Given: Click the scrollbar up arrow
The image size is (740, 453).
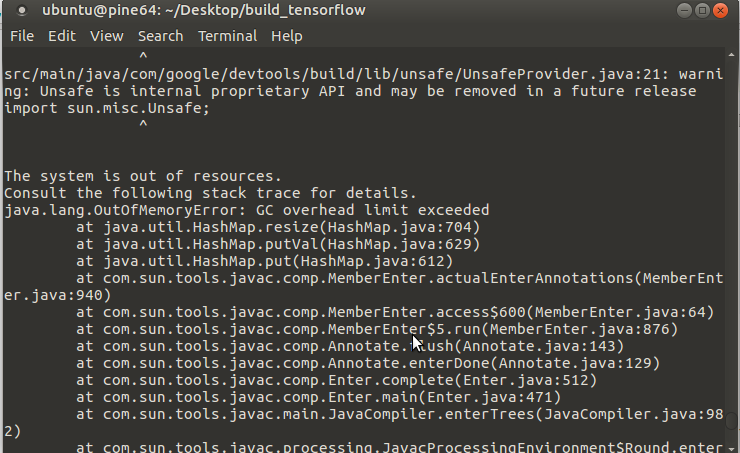Looking at the screenshot, I should pos(731,55).
